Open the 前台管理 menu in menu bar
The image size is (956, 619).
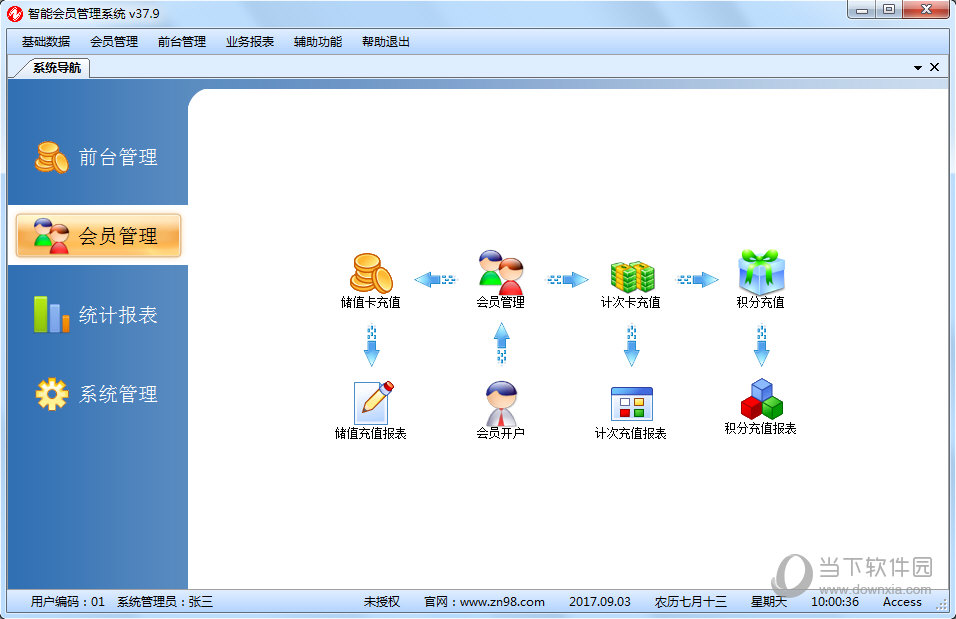182,41
